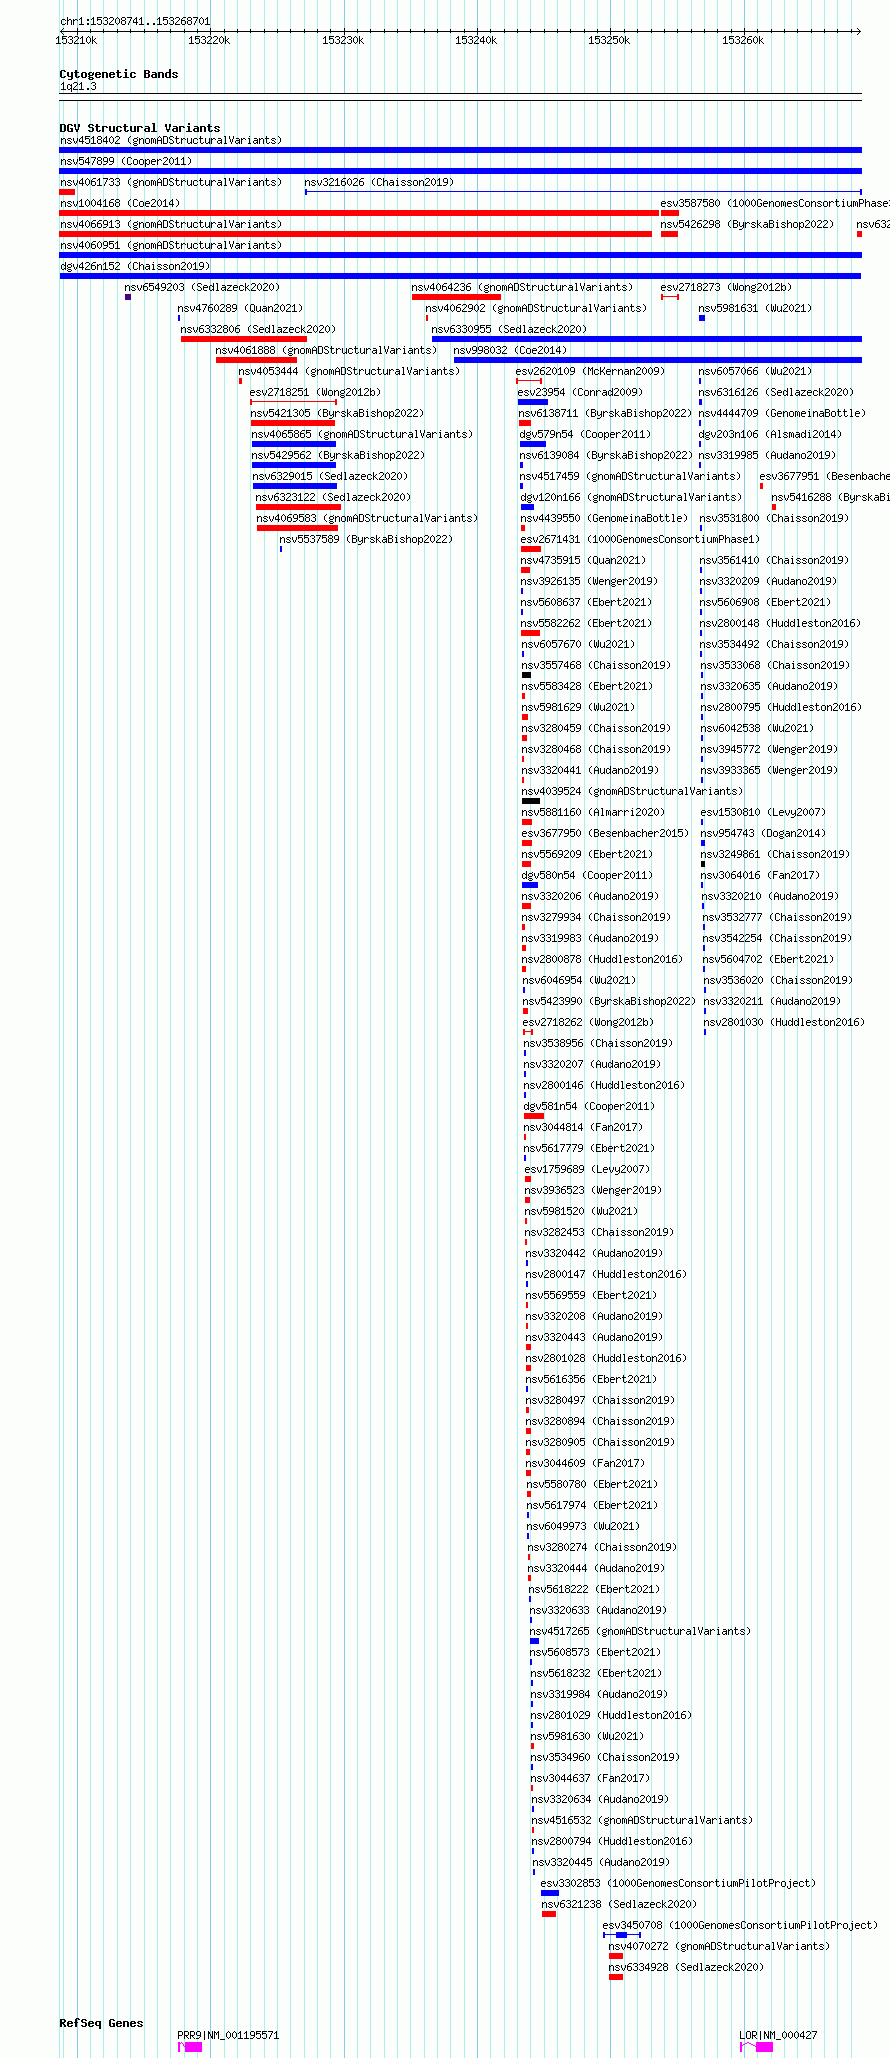Click the magenta PRR9 gene glyph
The image size is (890, 2058).
pos(190,2047)
